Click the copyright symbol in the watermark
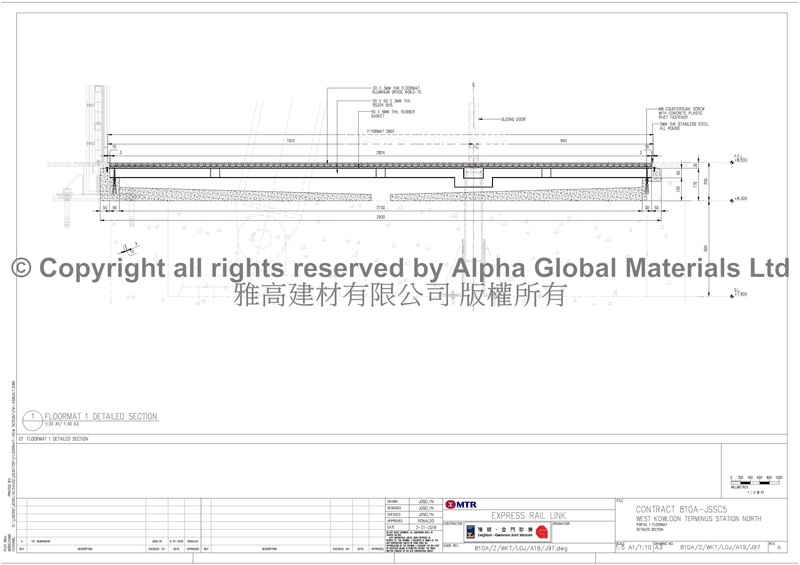800x565 pixels. coord(19,269)
